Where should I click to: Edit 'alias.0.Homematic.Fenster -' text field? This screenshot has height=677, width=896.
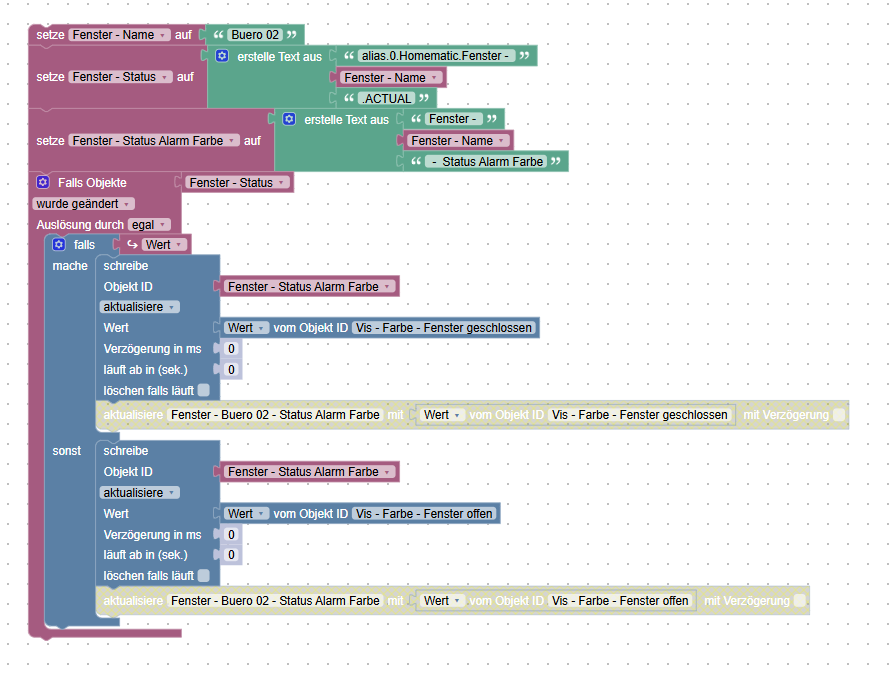click(x=436, y=56)
